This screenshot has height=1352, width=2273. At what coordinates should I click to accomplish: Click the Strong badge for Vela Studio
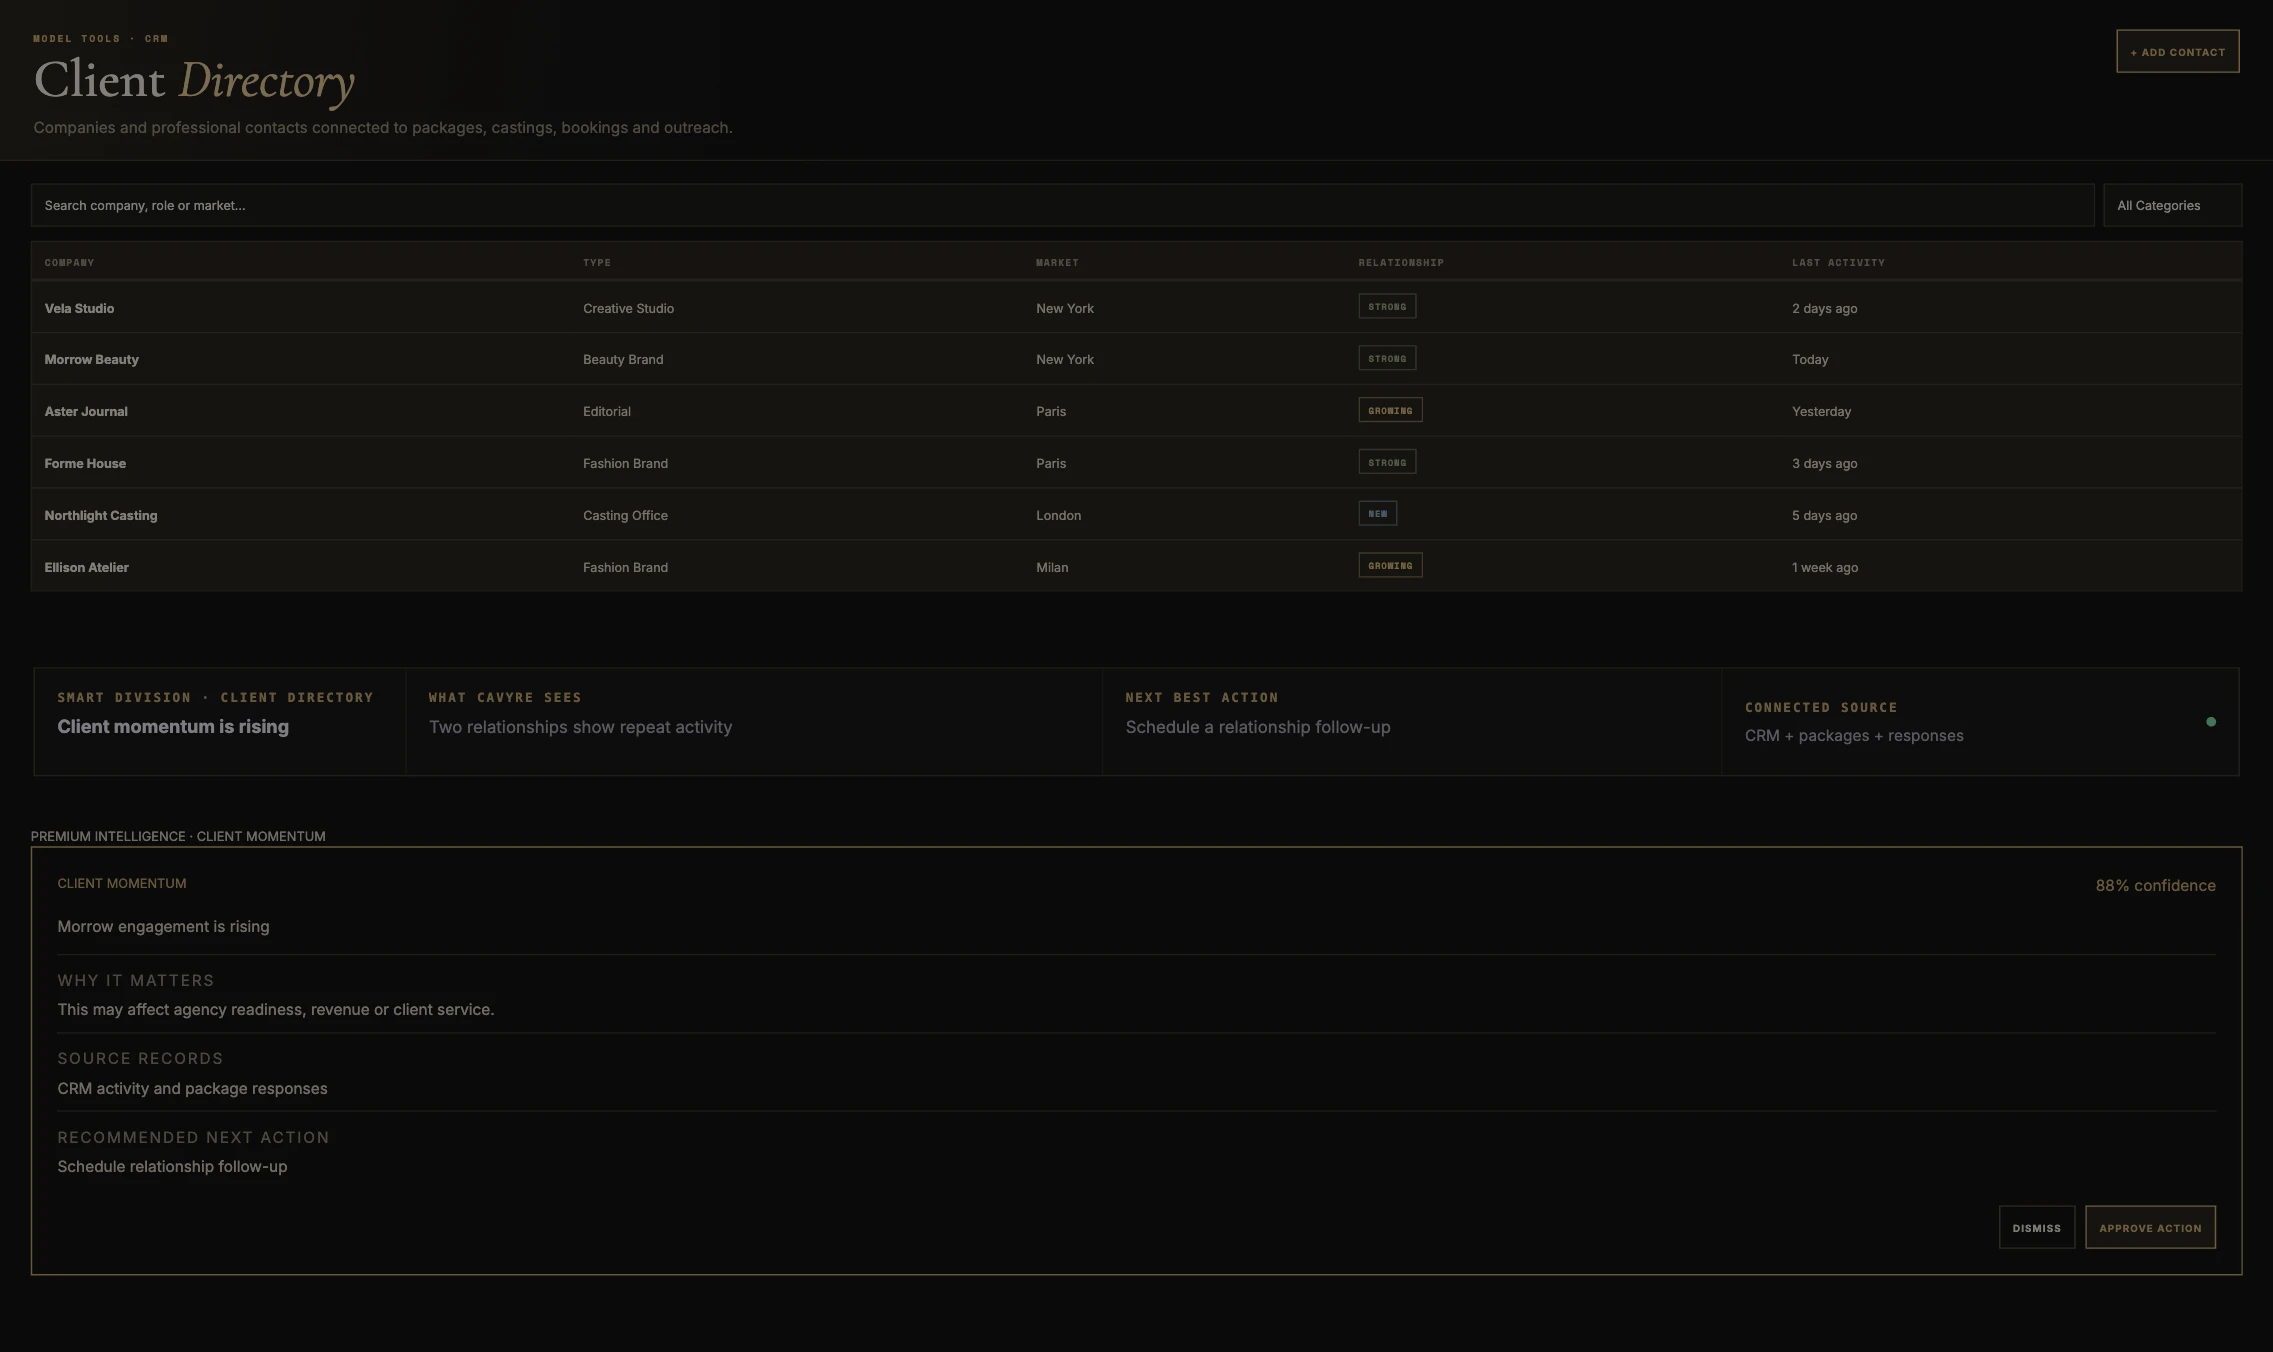(x=1387, y=306)
